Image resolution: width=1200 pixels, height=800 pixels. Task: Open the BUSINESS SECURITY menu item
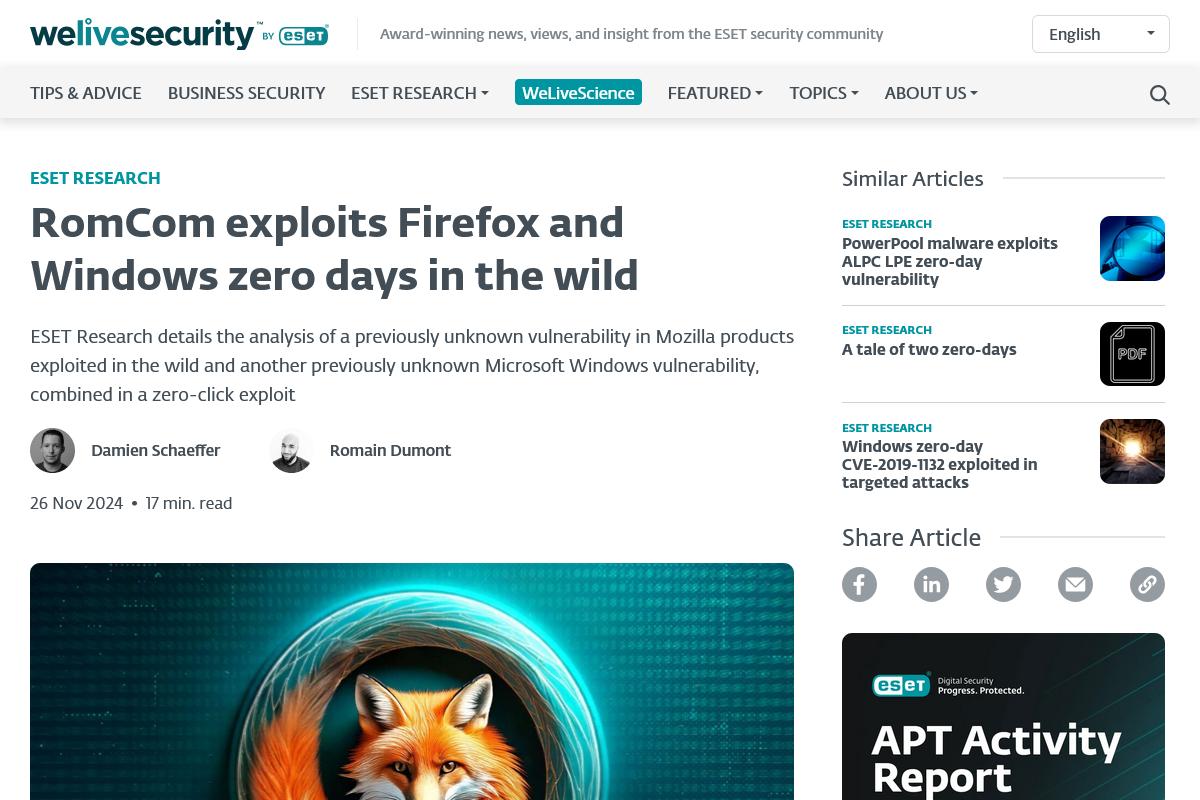[246, 92]
